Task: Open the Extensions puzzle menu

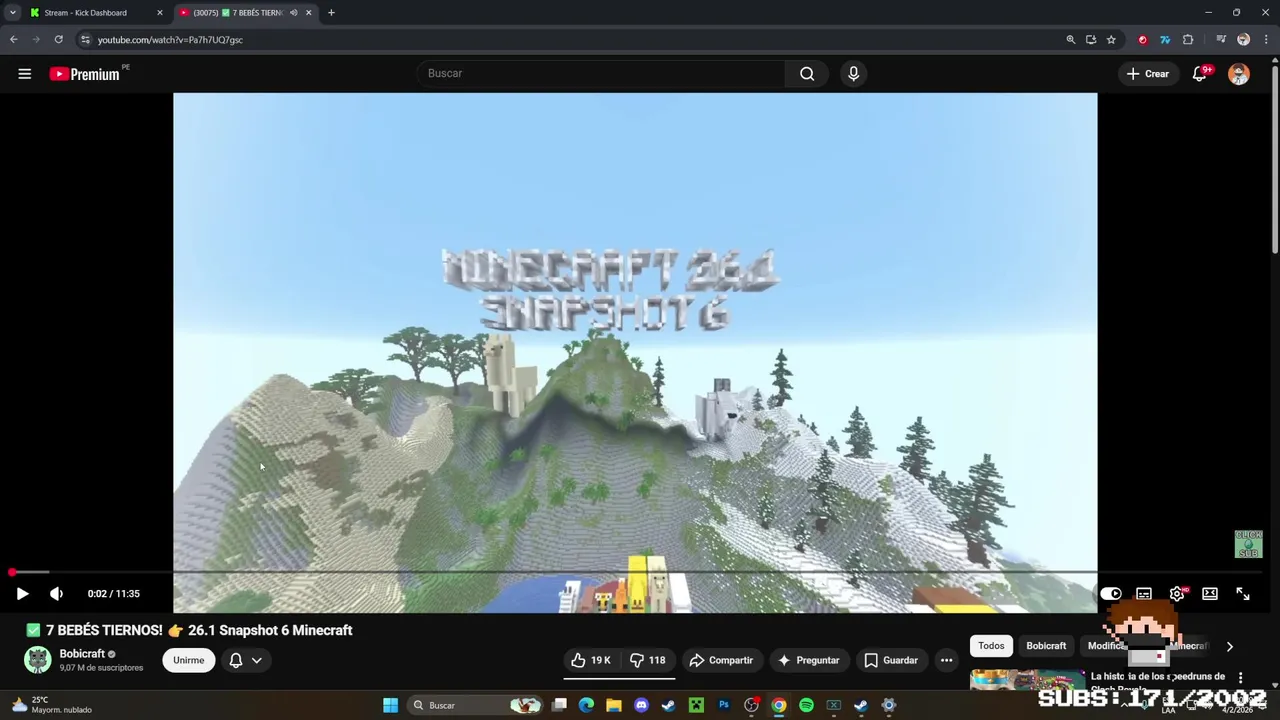Action: click(1188, 40)
